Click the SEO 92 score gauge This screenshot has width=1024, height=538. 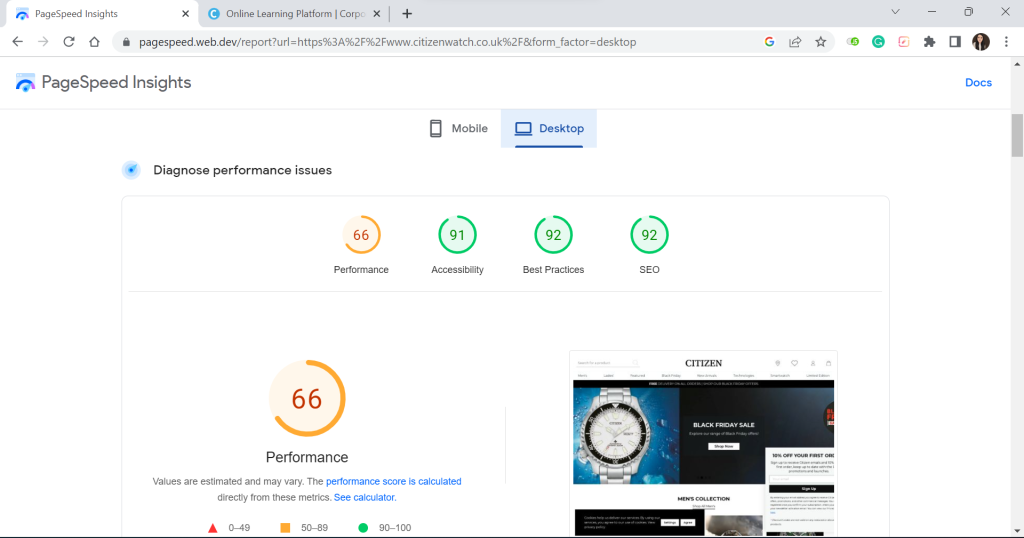tap(649, 235)
